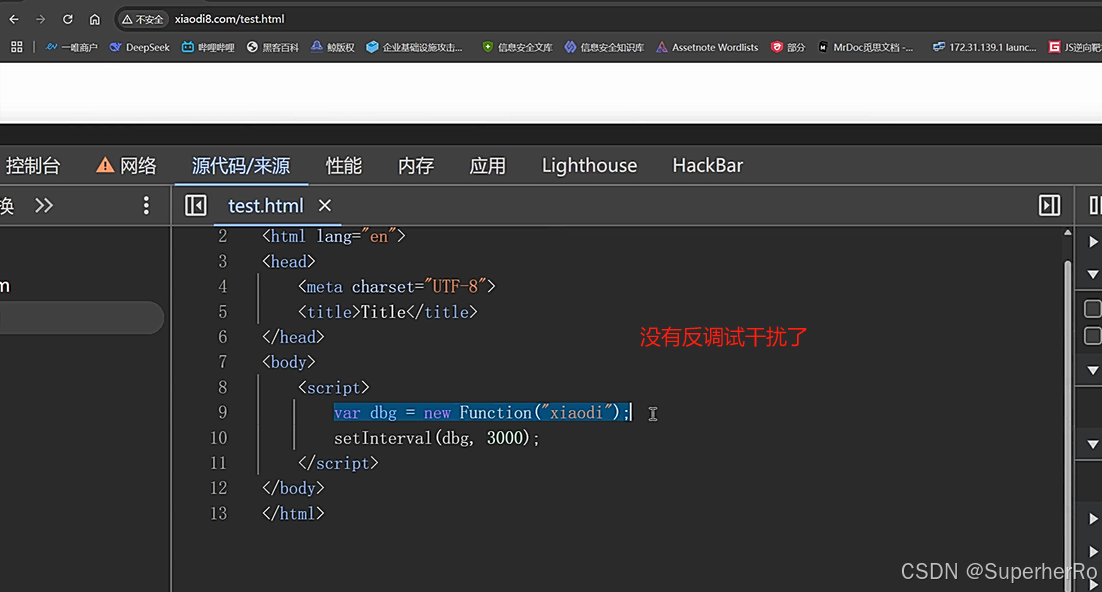Click the </body> closing tag line
Image resolution: width=1102 pixels, height=592 pixels.
(293, 488)
